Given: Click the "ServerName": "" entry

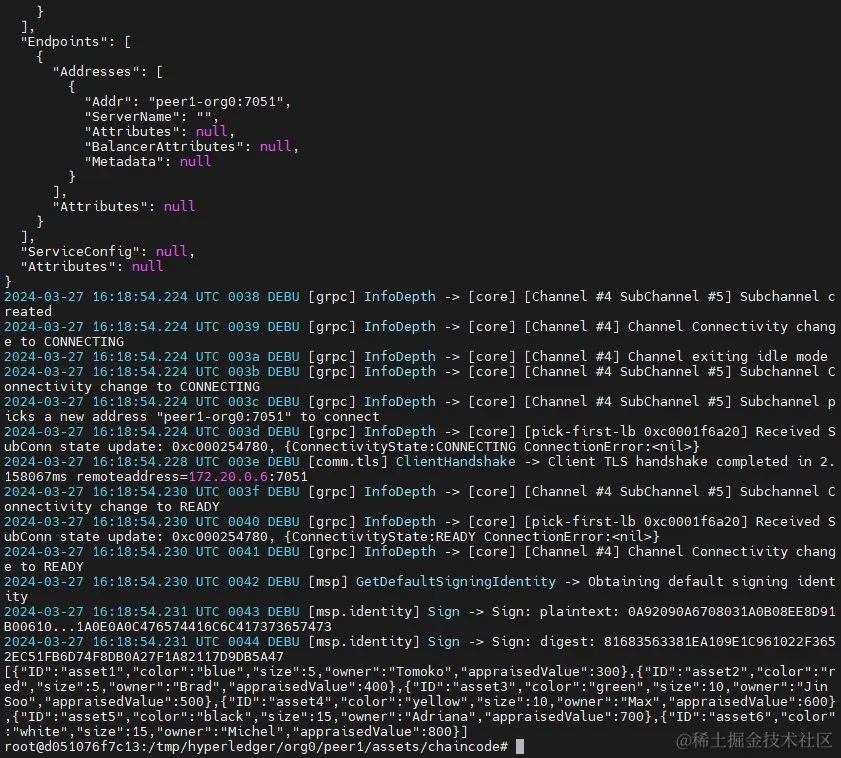Looking at the screenshot, I should click(x=151, y=117).
